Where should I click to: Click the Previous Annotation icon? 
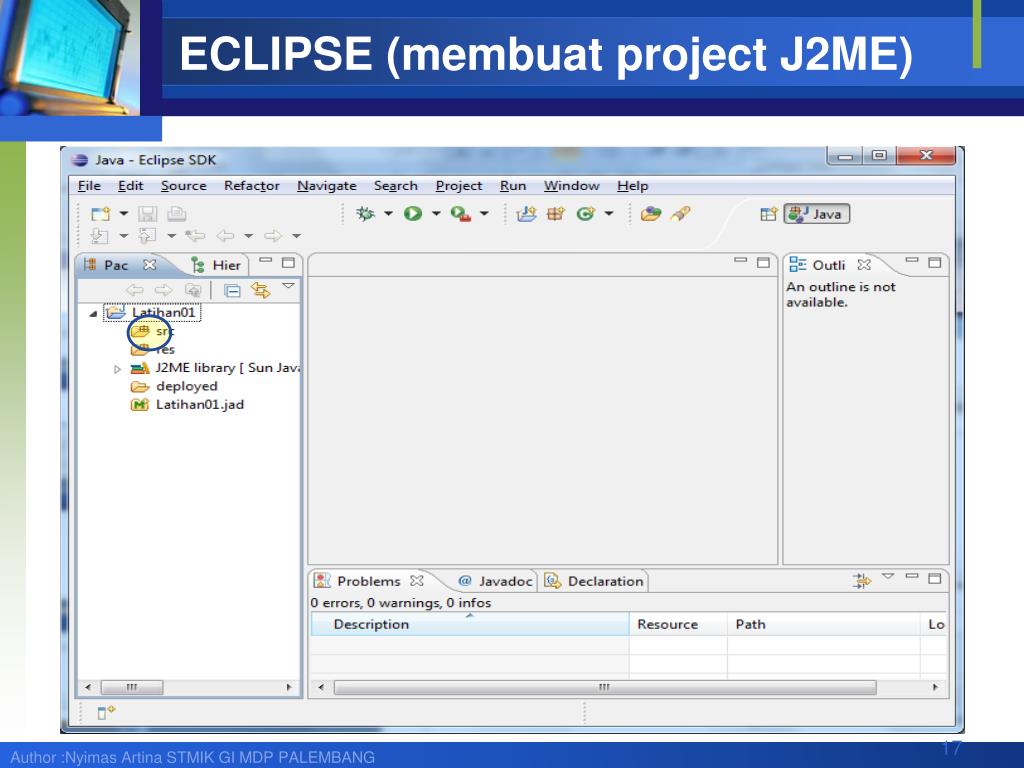148,236
